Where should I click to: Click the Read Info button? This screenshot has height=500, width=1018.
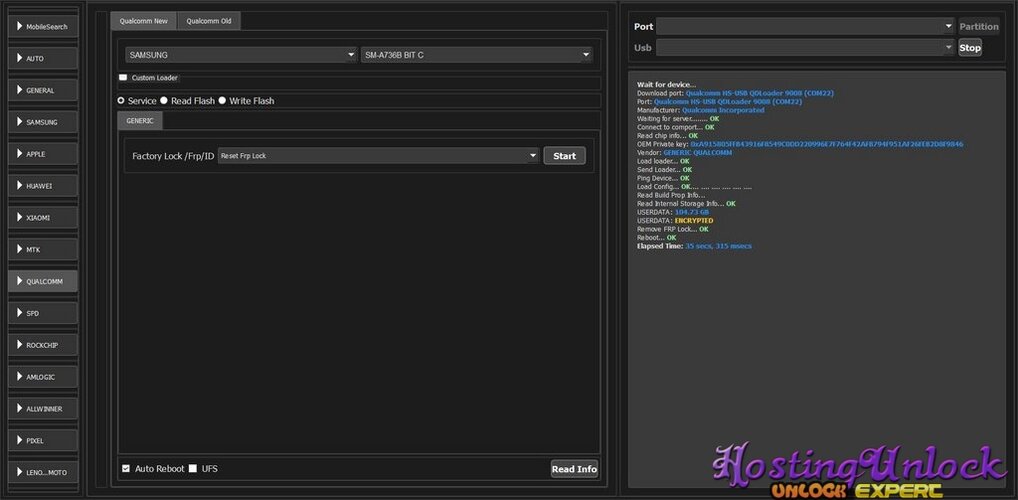pyautogui.click(x=574, y=469)
